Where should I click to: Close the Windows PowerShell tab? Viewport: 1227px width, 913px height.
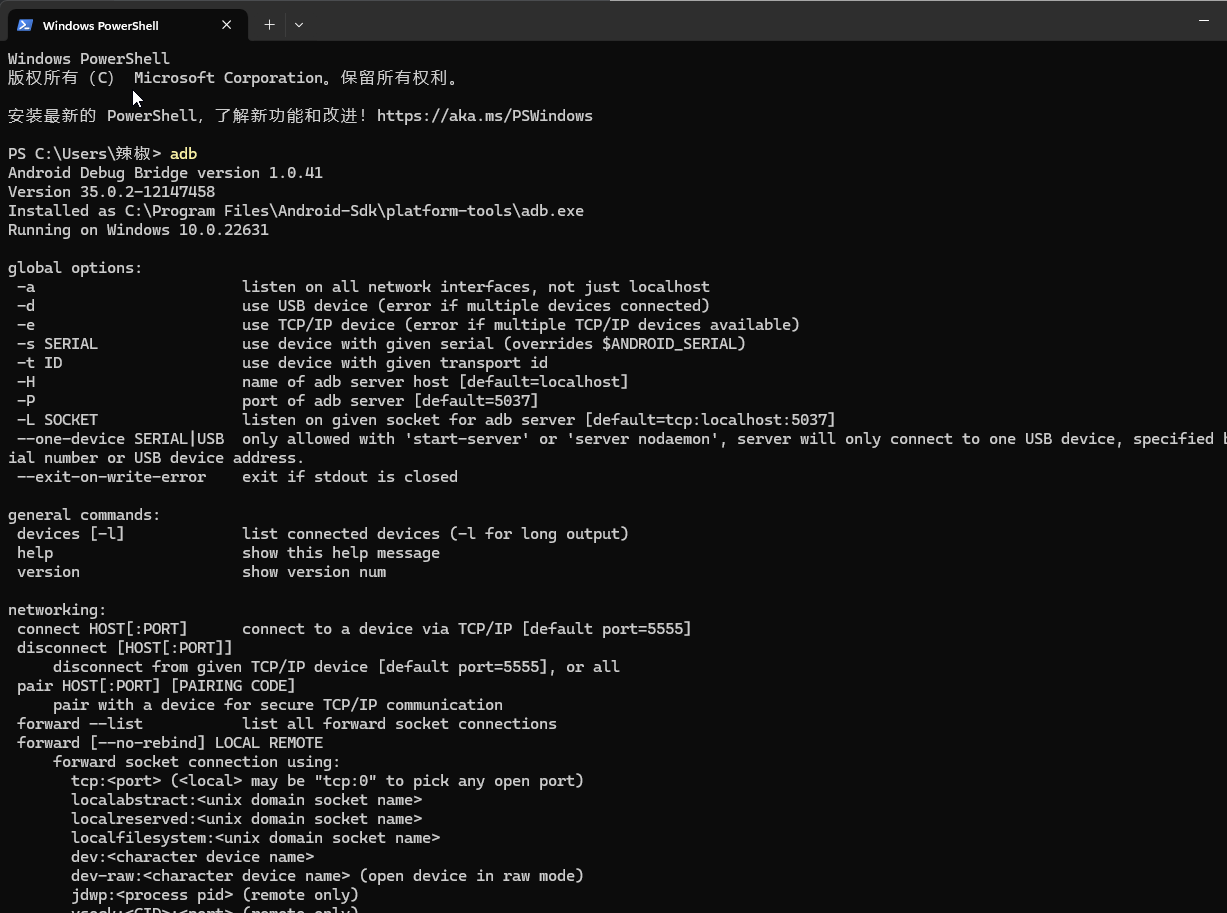point(227,25)
